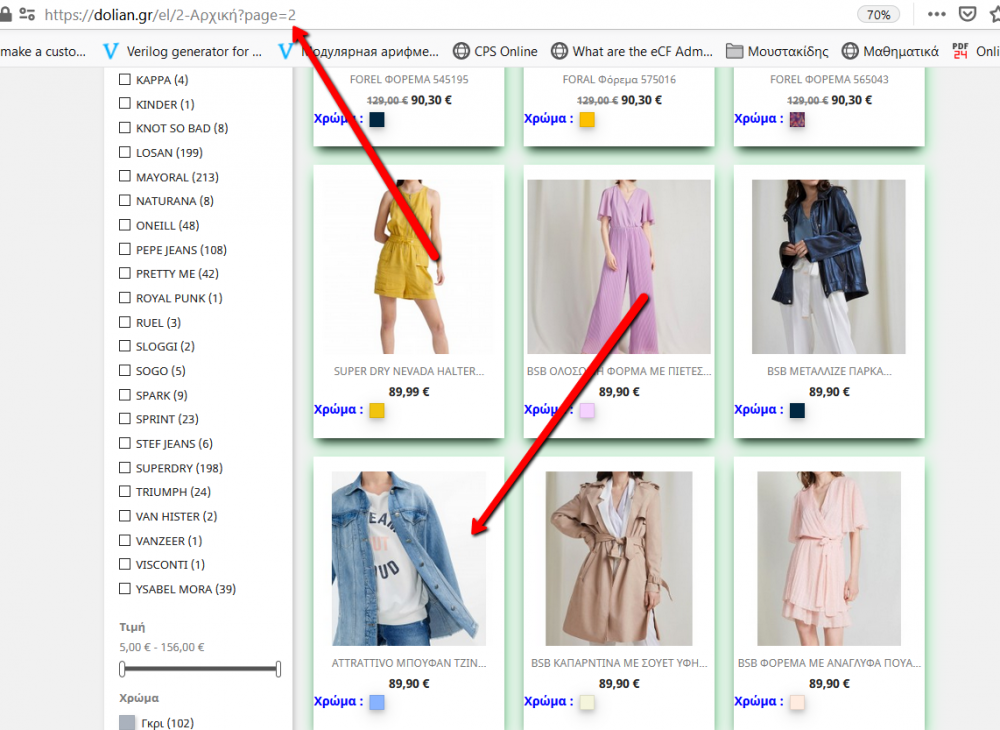Select patterned swatch under FOREL ΦΟΡΕΜΑ 565043
Screen dimensions: 1000x730
click(797, 119)
